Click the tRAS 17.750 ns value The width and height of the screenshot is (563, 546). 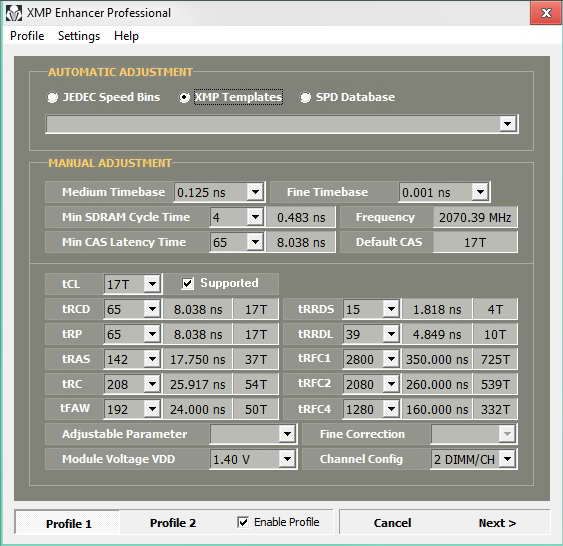(x=197, y=359)
